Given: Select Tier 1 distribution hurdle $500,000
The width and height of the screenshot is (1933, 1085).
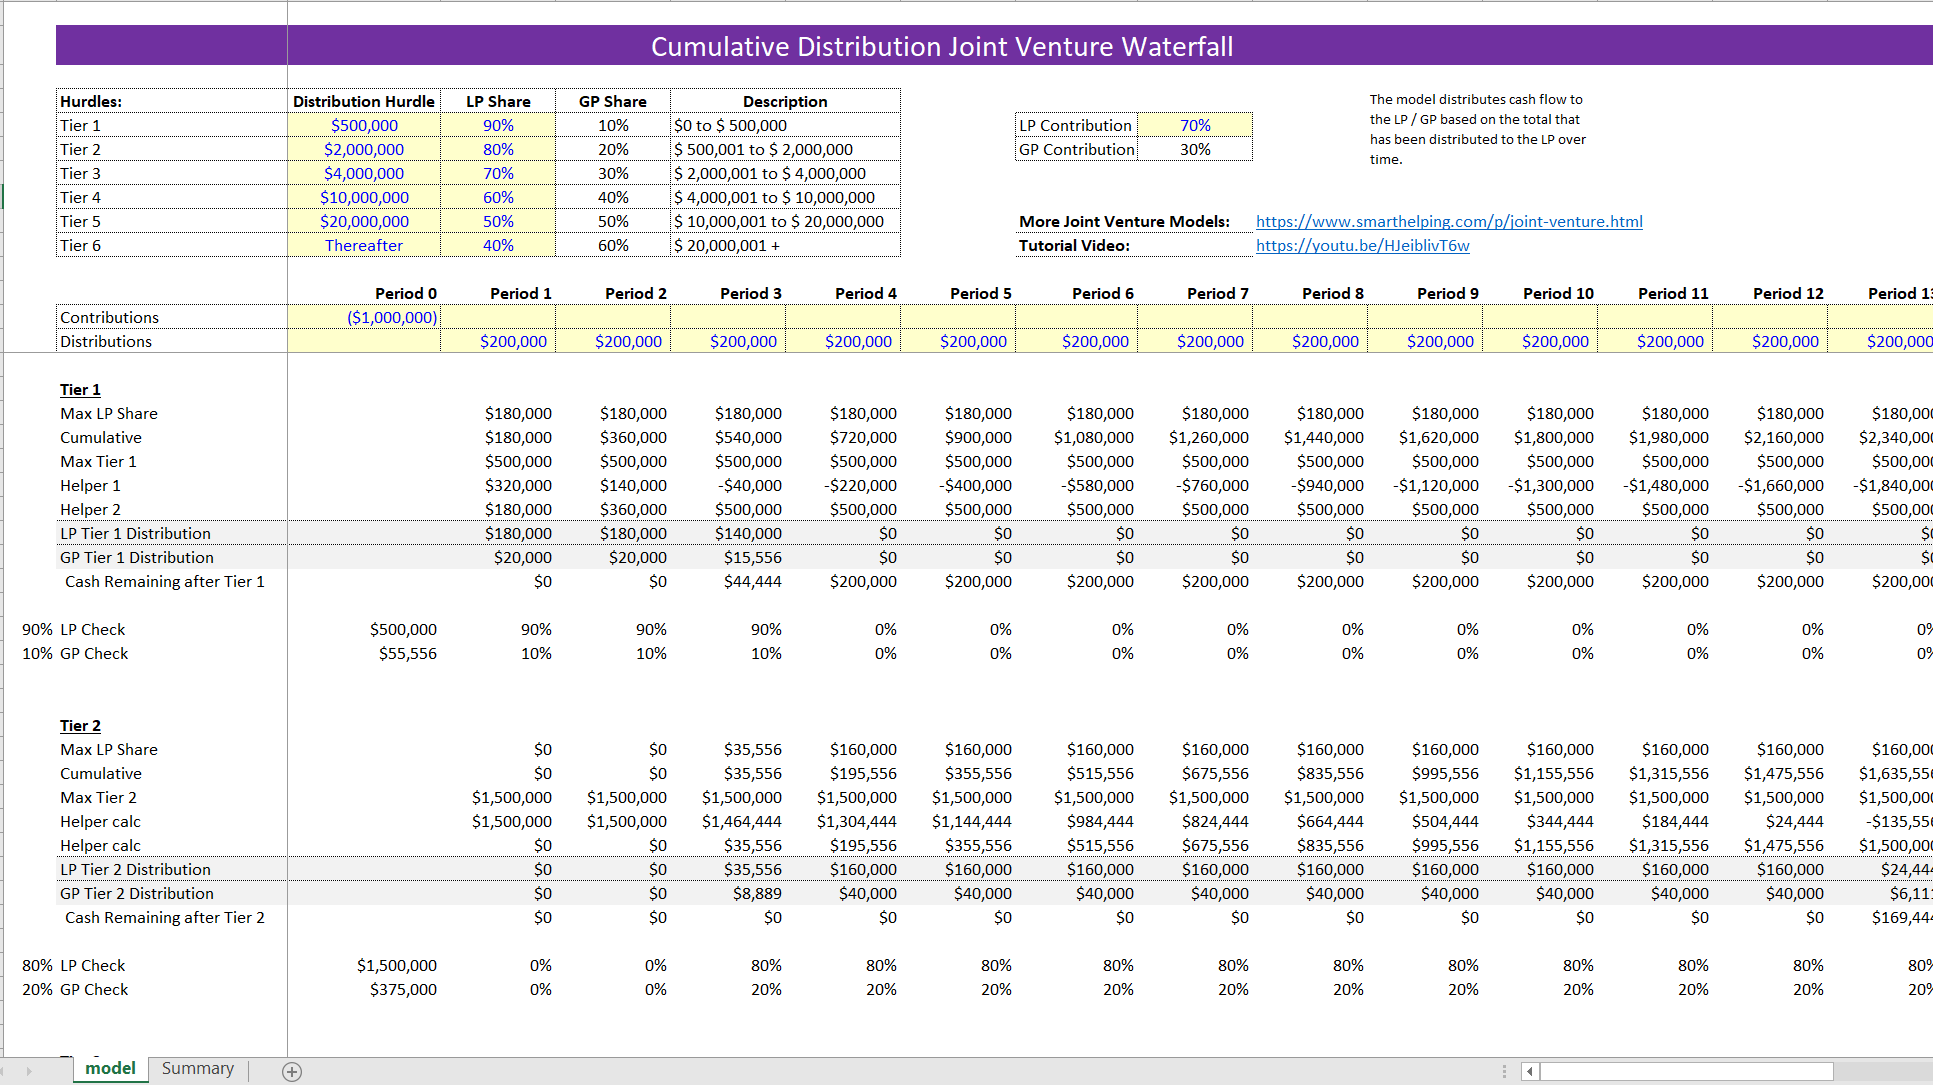Looking at the screenshot, I should point(364,125).
